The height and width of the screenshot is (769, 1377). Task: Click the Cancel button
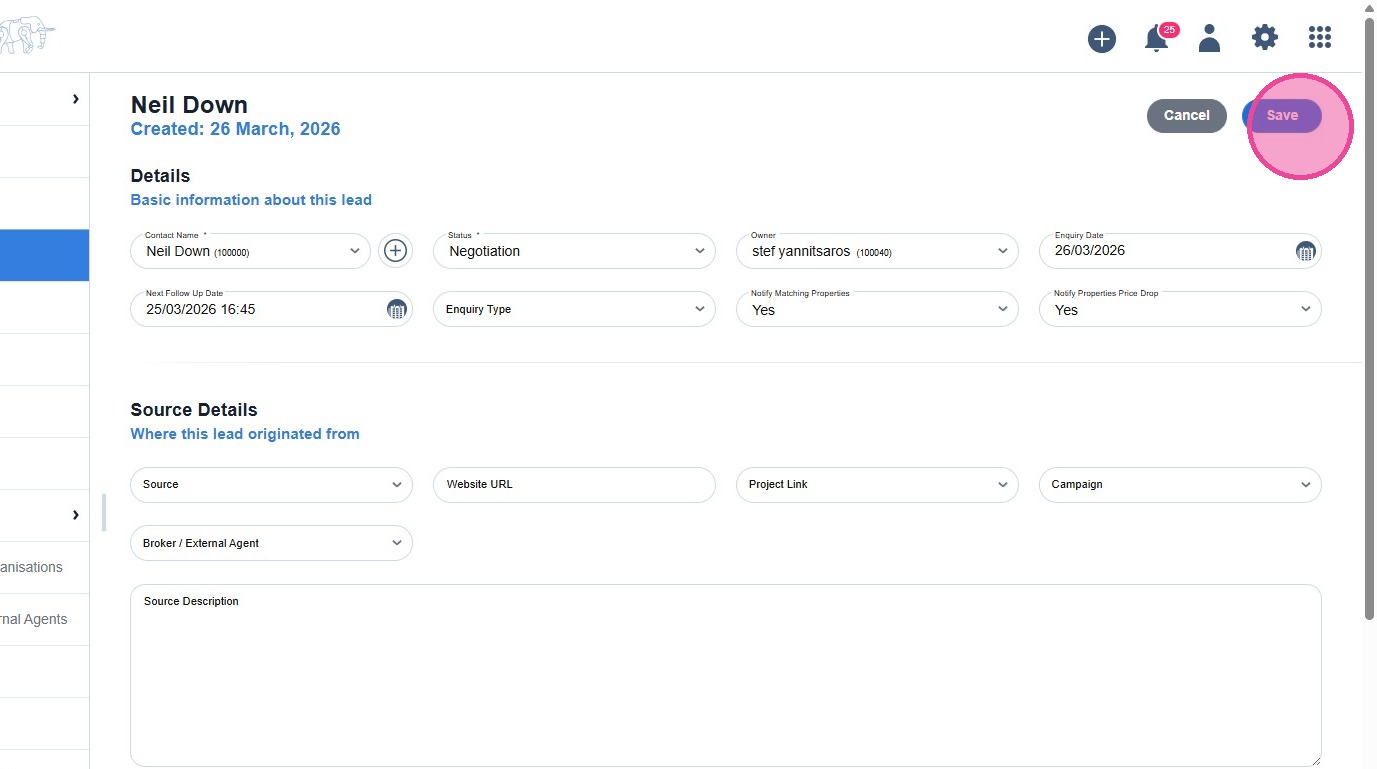click(1187, 115)
